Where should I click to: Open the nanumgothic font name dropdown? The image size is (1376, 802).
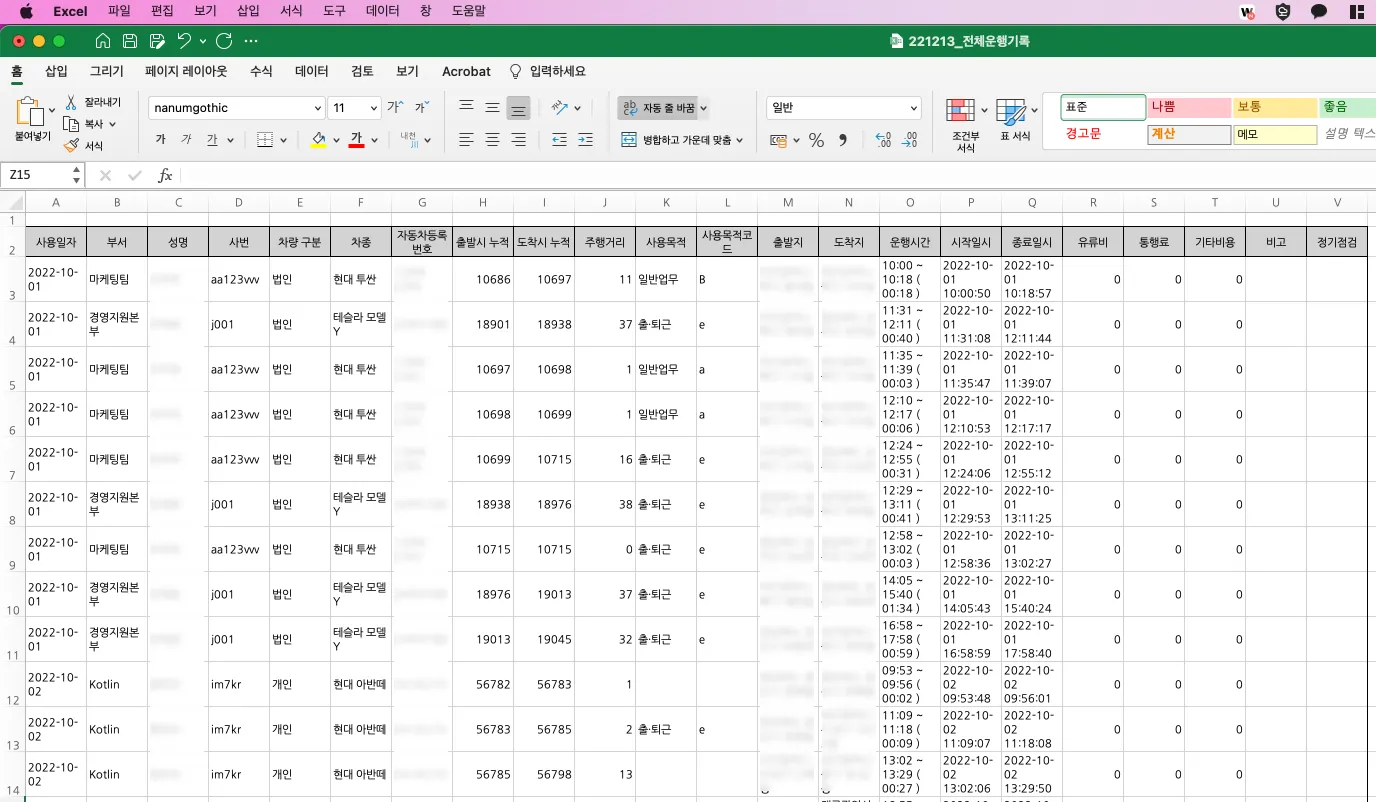tap(317, 108)
